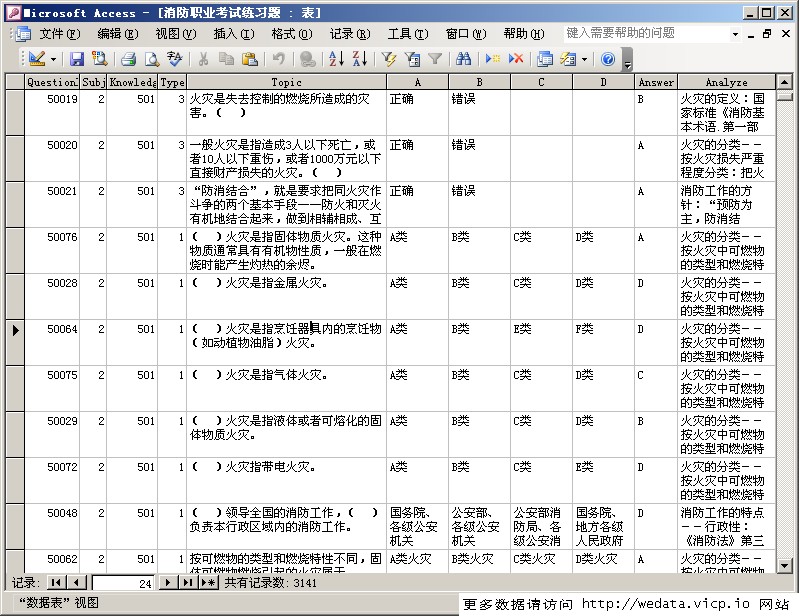
Task: Expand the New Object dropdown arrow
Action: (x=584, y=59)
